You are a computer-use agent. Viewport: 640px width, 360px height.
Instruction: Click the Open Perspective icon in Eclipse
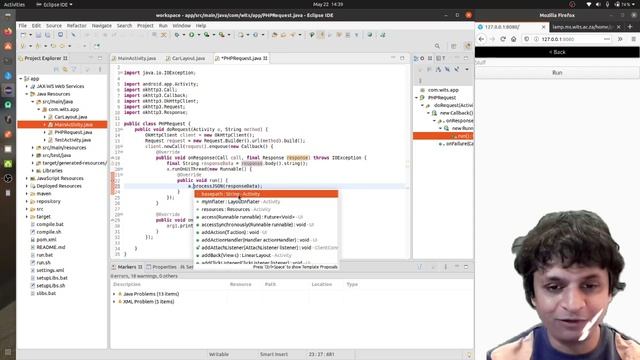point(453,46)
